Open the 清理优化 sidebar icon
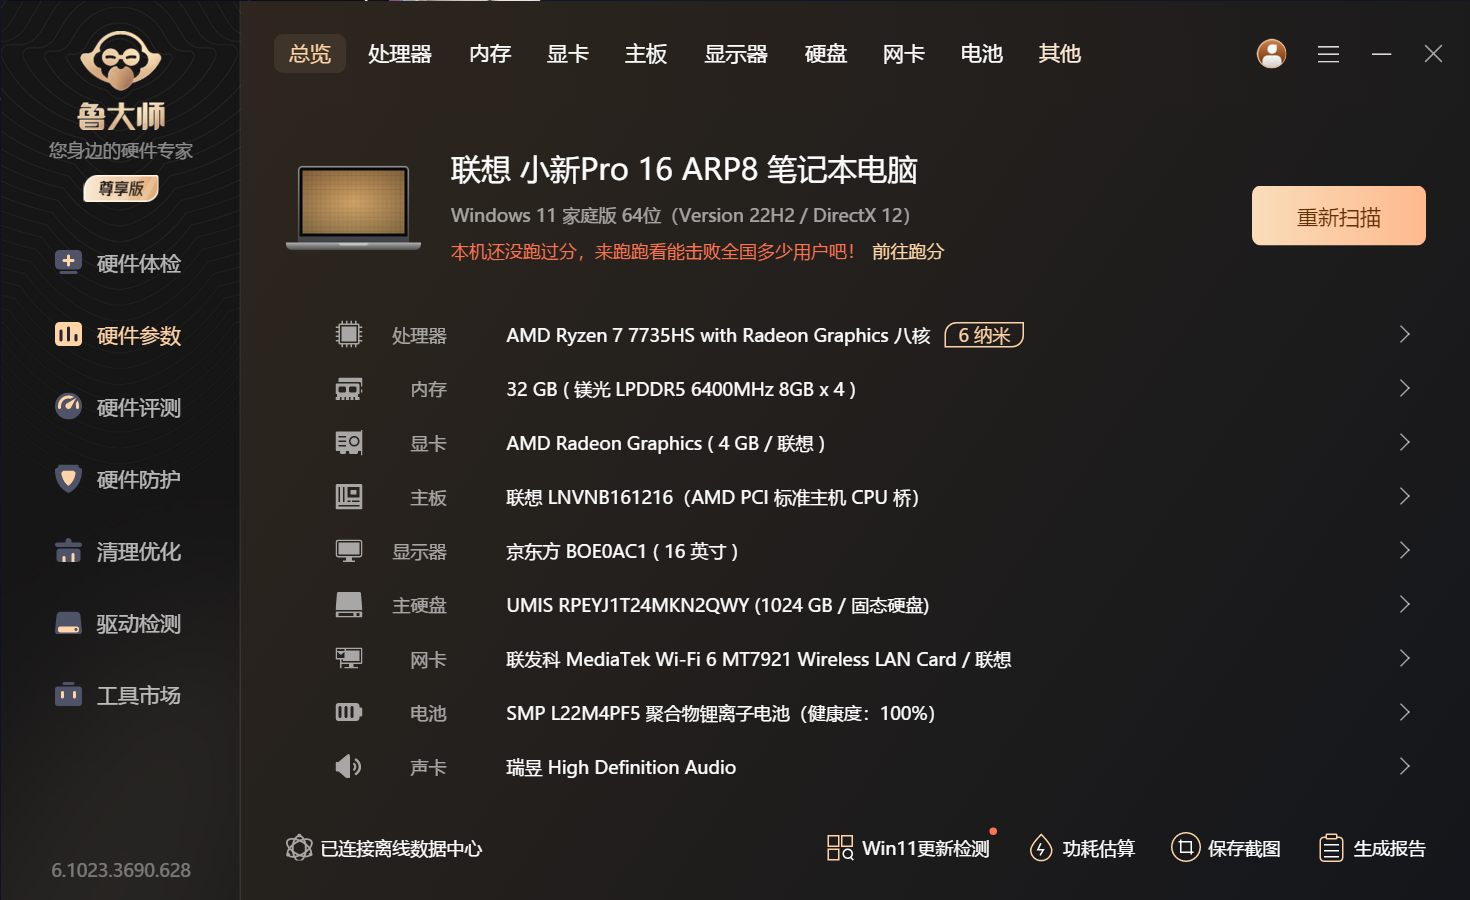The height and width of the screenshot is (900, 1470). tap(68, 551)
